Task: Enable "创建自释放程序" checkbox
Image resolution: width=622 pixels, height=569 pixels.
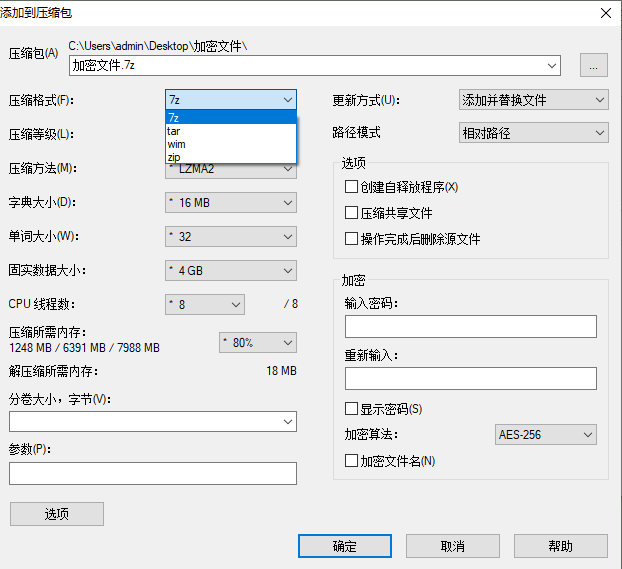Action: [x=351, y=187]
